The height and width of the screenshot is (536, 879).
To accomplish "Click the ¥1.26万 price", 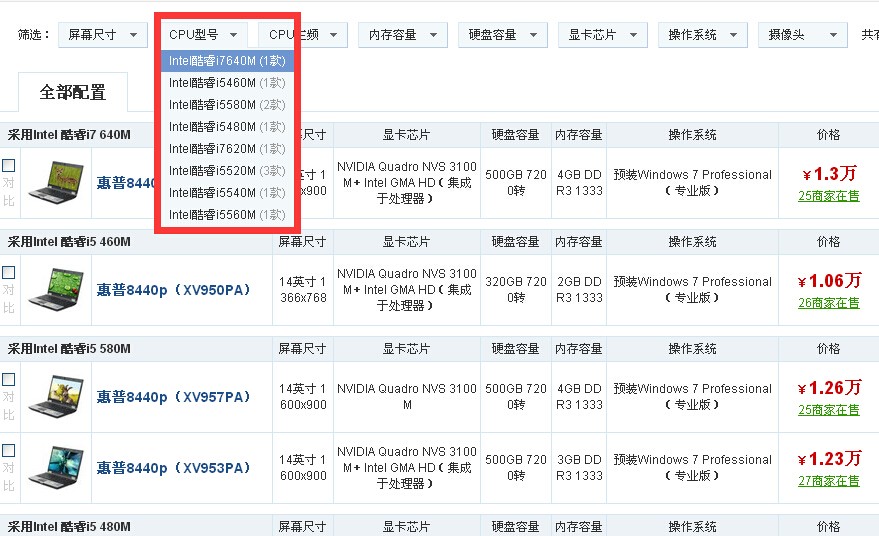I will point(829,387).
